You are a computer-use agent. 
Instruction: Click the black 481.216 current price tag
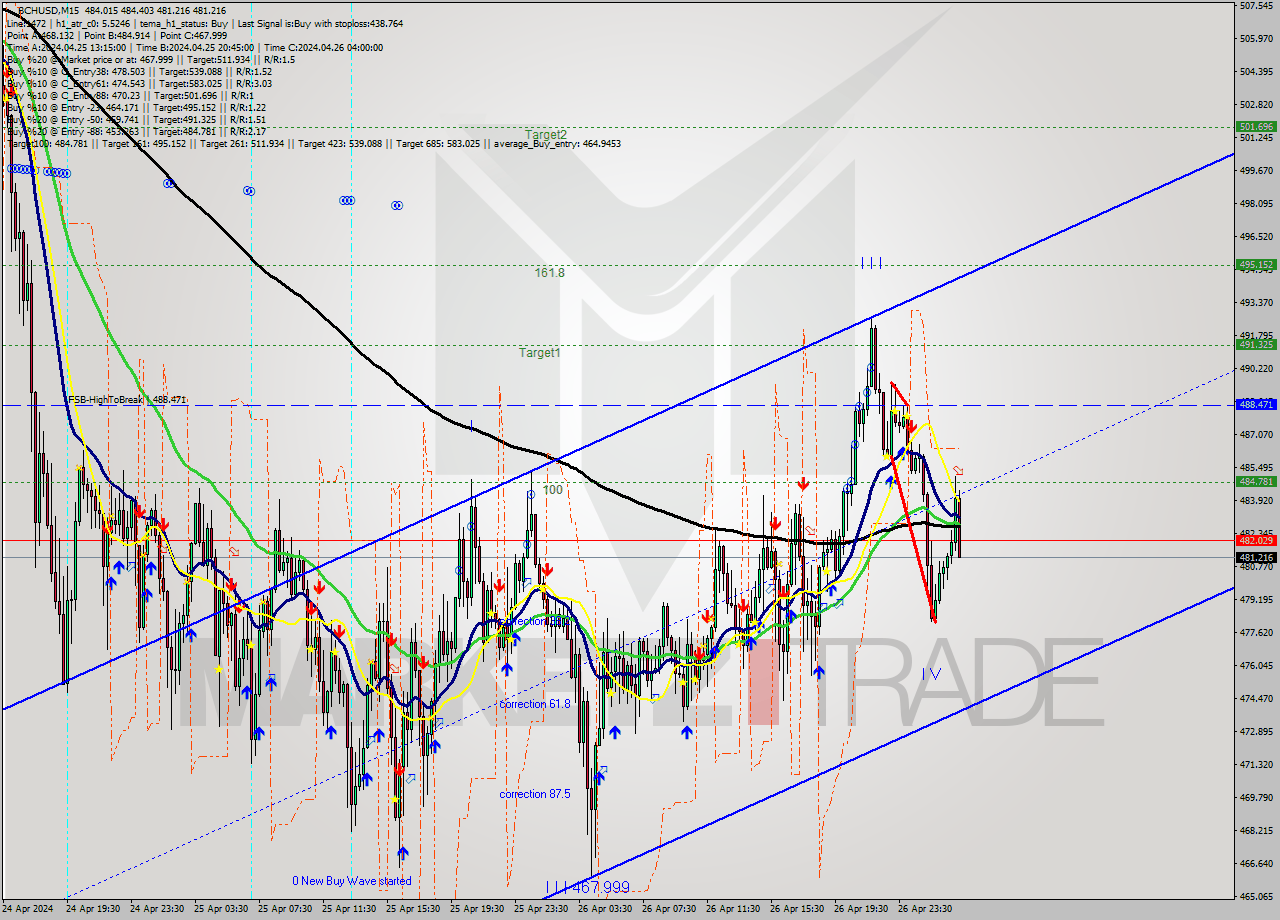1256,557
